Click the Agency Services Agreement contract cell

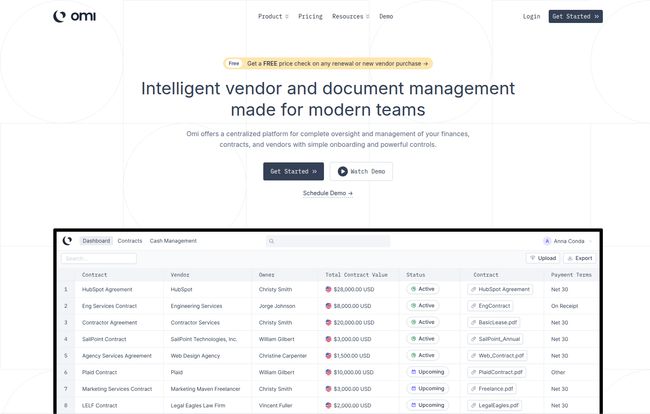click(117, 356)
